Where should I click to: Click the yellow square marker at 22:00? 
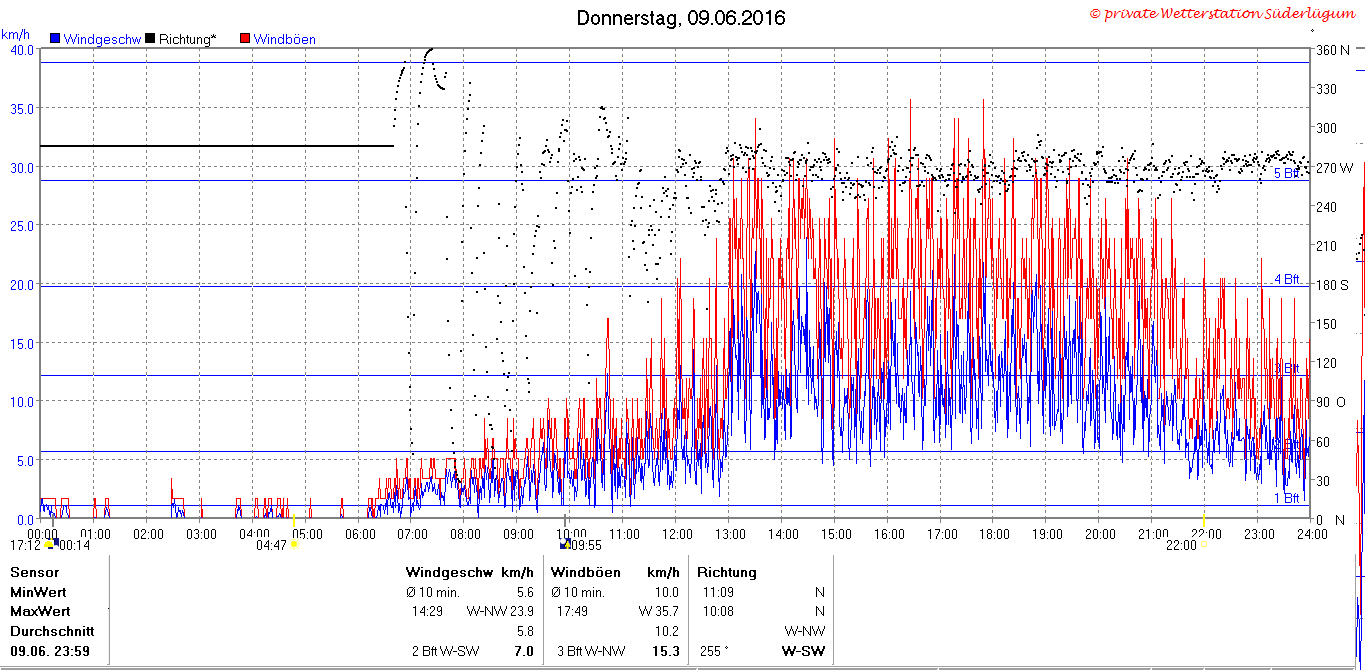point(1204,546)
